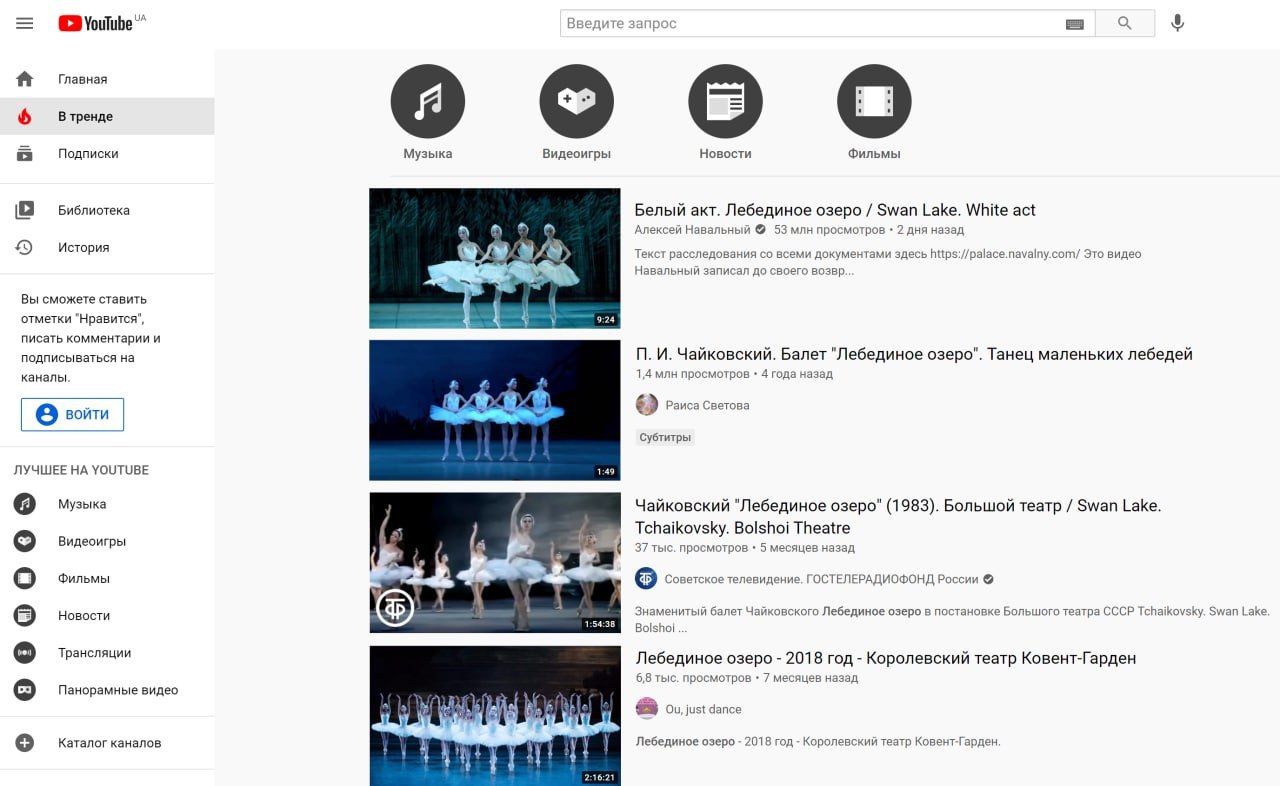Open Каталог каналов in the sidebar
Screen dimensions: 1280x786
pyautogui.click(x=107, y=743)
